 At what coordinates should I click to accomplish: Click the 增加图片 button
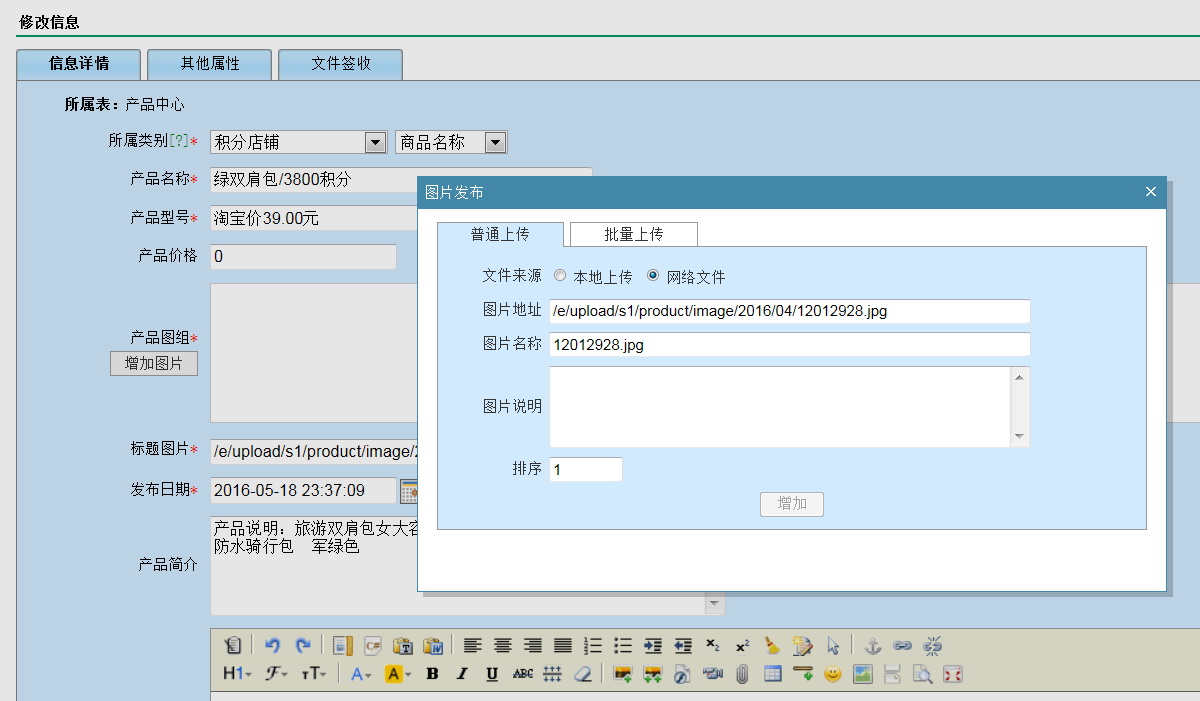153,364
